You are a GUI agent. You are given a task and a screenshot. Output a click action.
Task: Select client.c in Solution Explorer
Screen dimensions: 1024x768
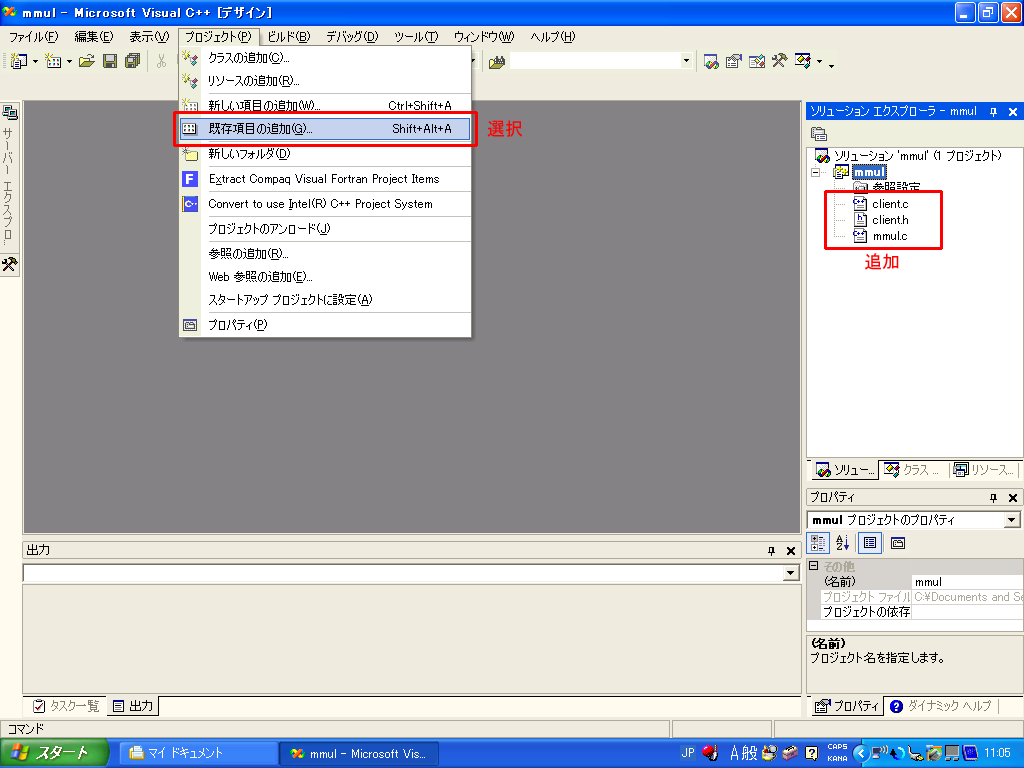tap(889, 204)
